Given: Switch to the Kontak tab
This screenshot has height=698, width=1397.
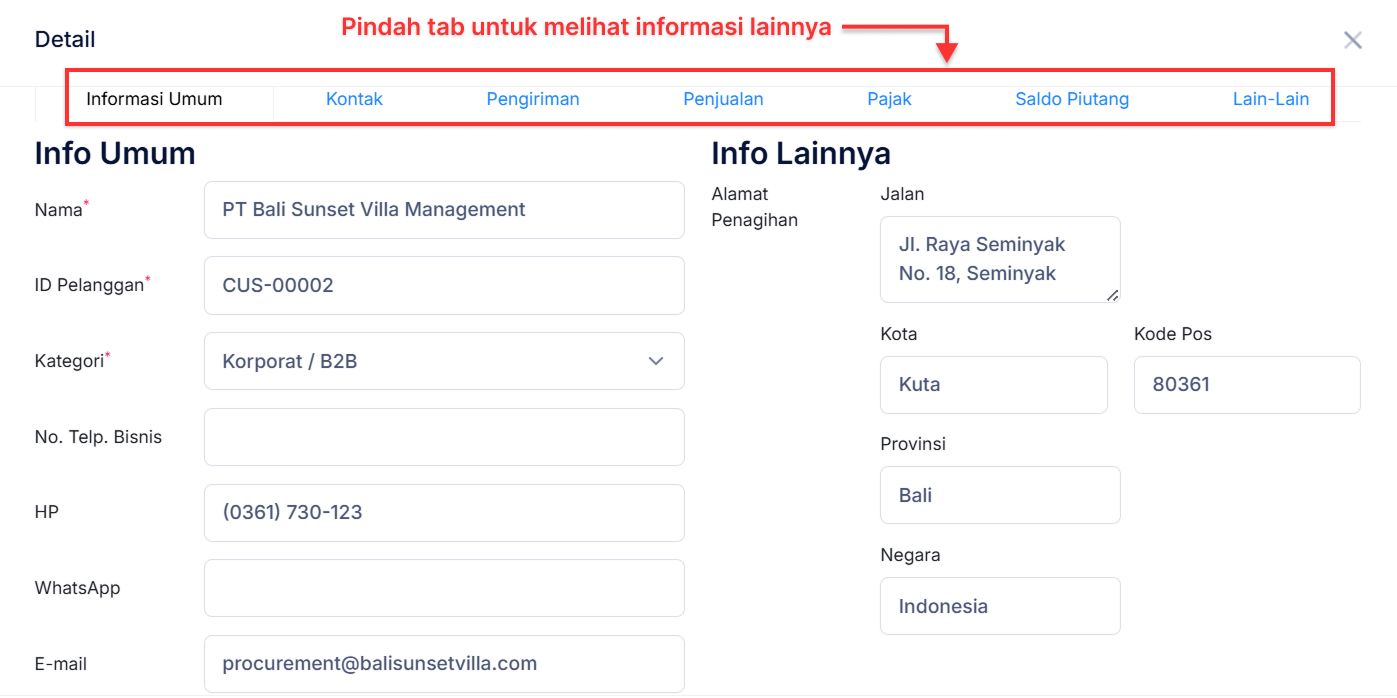Looking at the screenshot, I should (354, 98).
